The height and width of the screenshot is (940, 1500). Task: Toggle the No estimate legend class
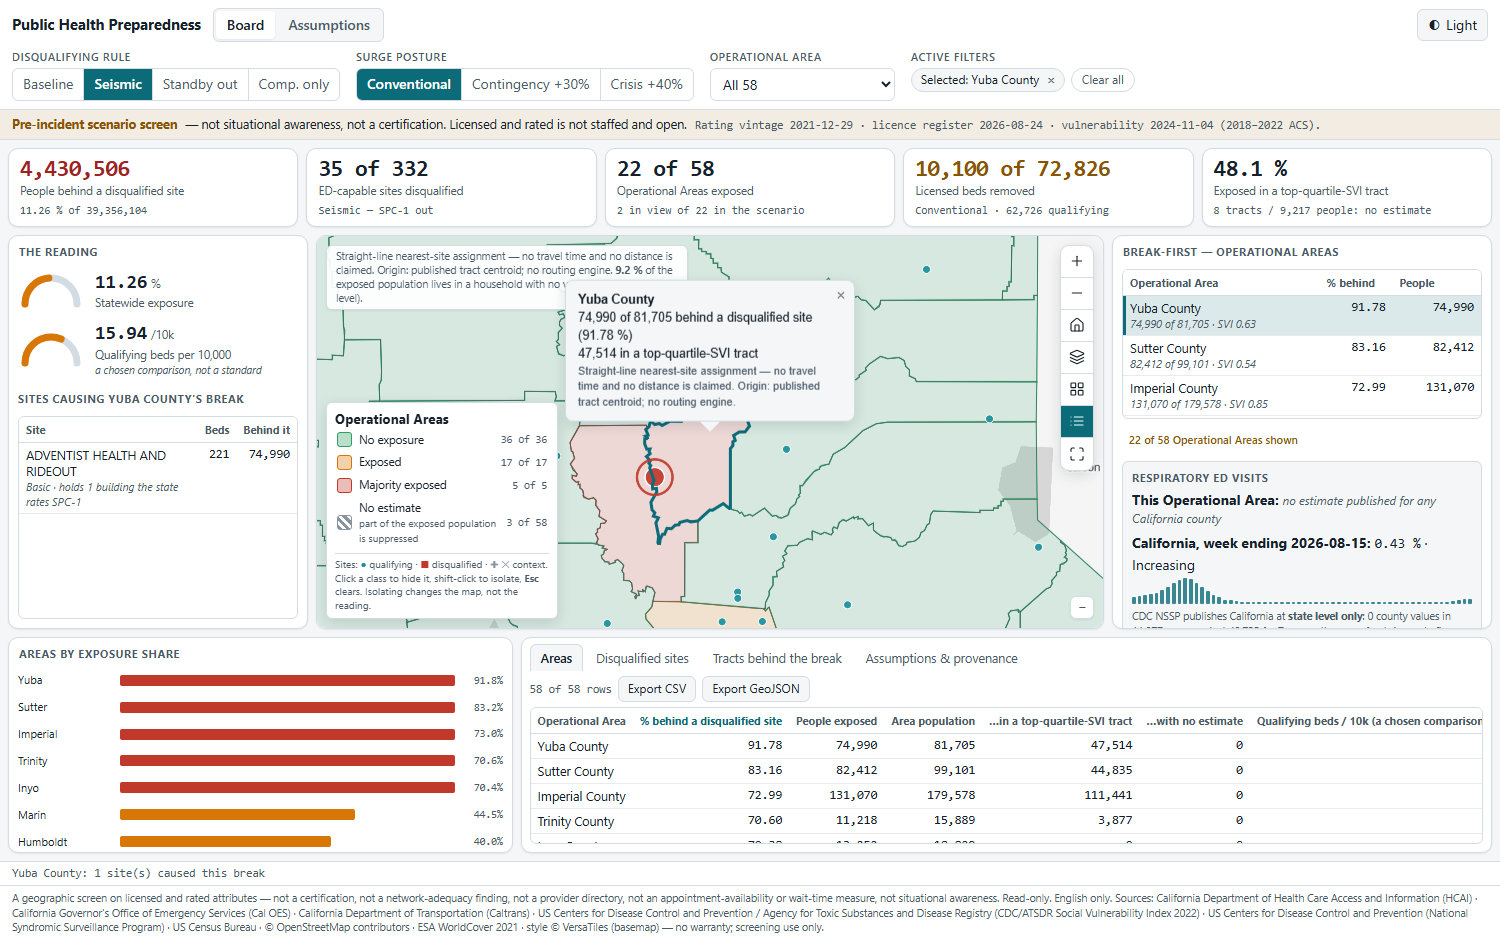(441, 522)
